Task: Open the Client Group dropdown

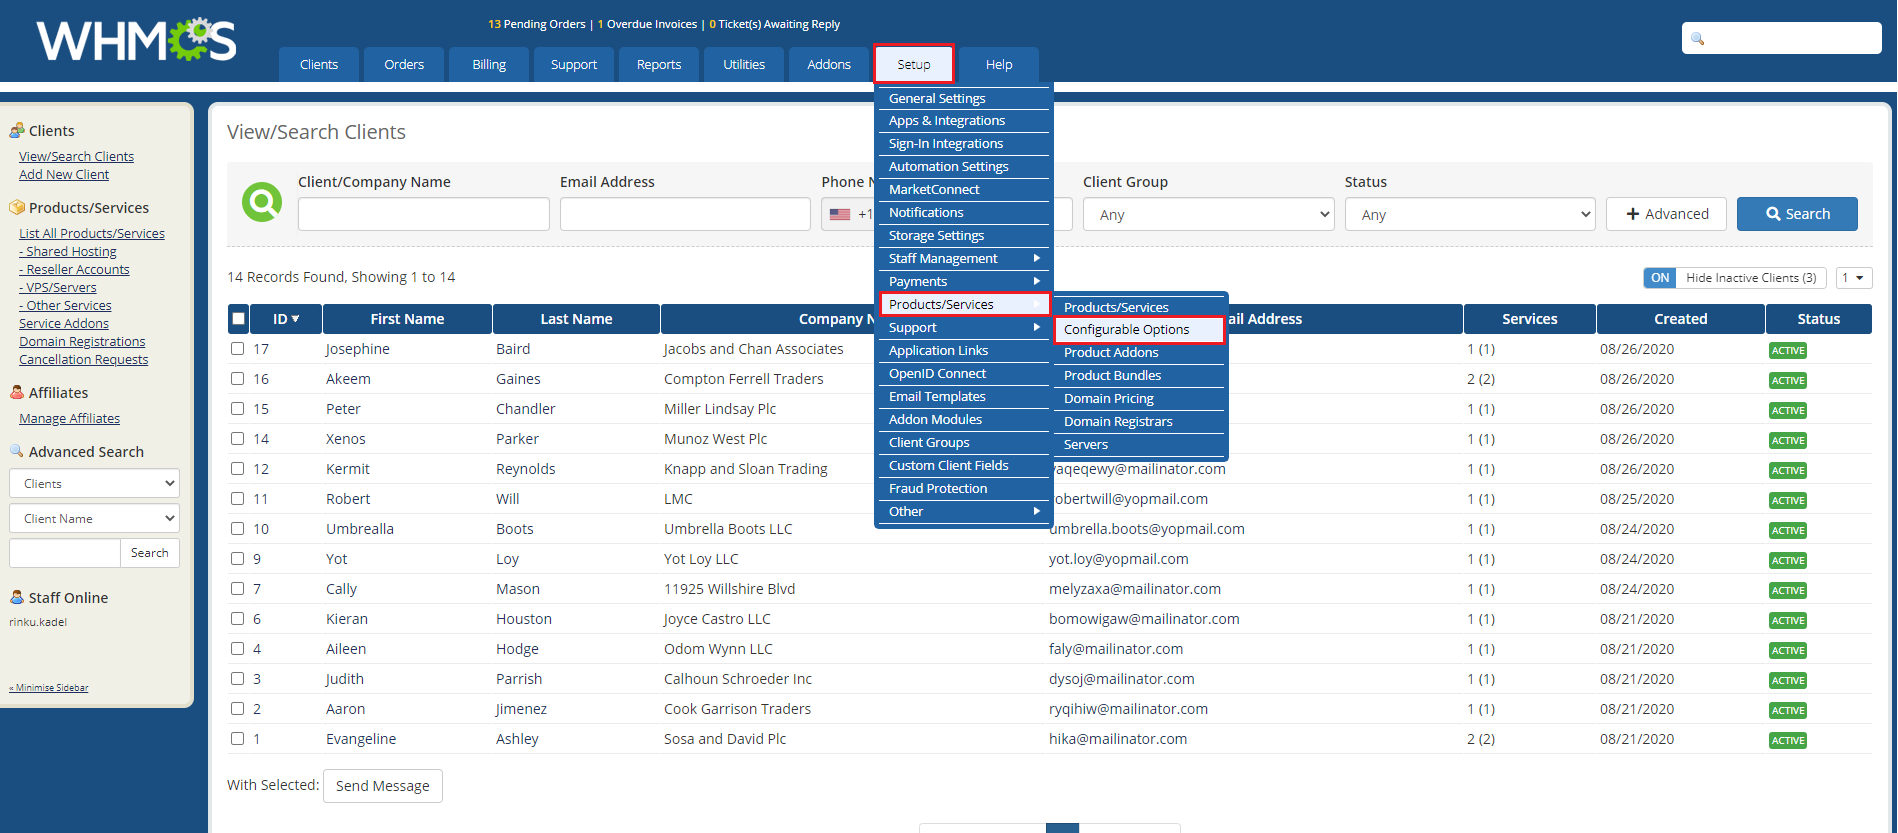Action: [x=1208, y=214]
